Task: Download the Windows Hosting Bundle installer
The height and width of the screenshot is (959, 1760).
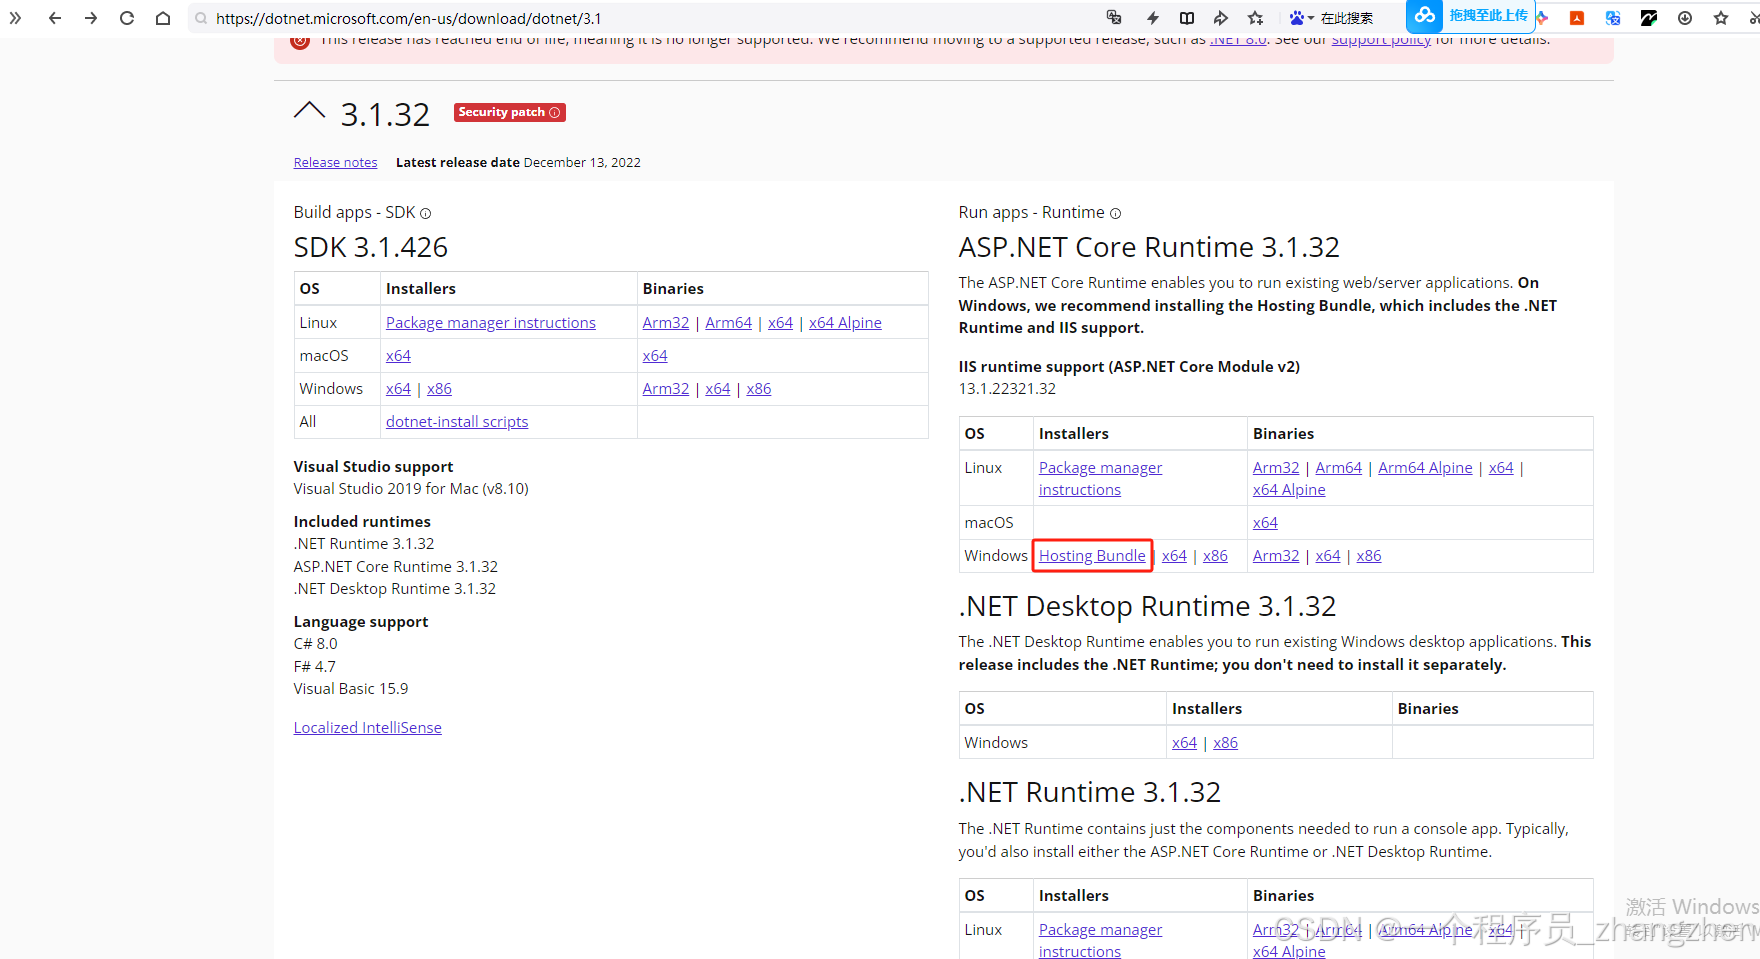Action: [1091, 555]
